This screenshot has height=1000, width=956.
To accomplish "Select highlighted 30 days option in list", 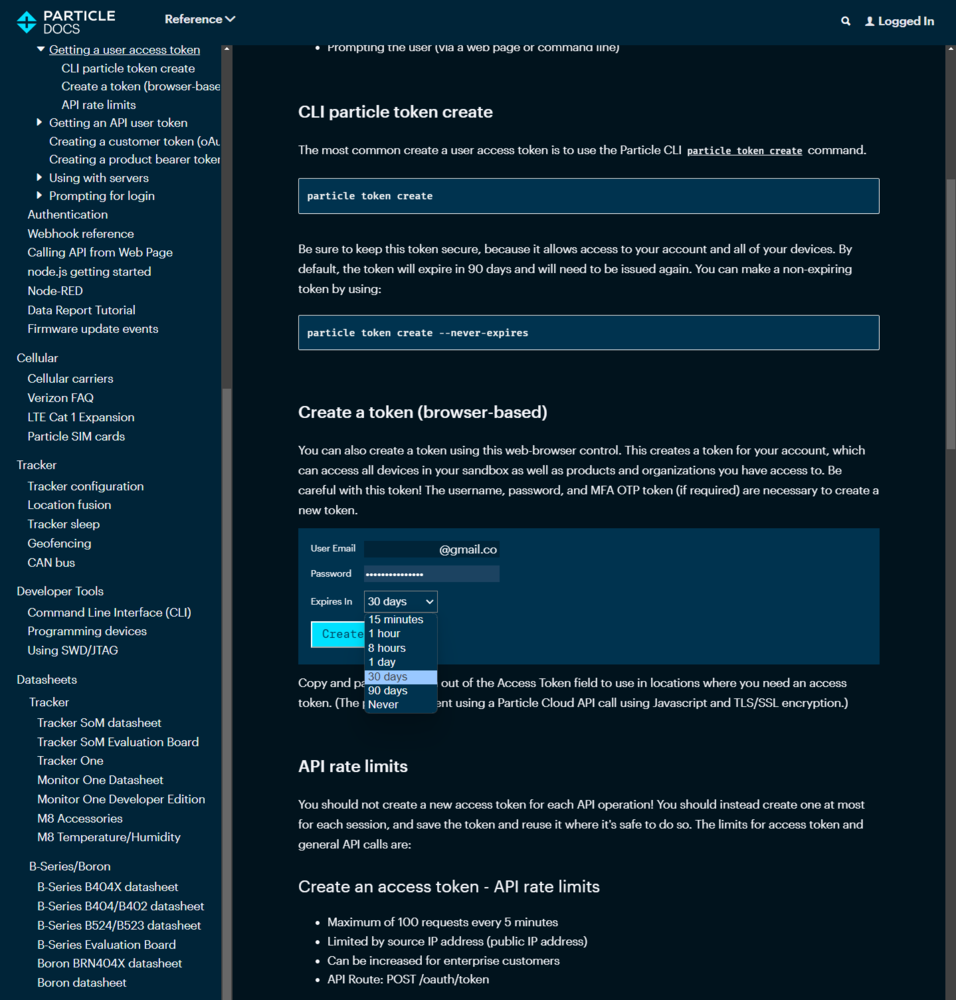I will coord(401,677).
